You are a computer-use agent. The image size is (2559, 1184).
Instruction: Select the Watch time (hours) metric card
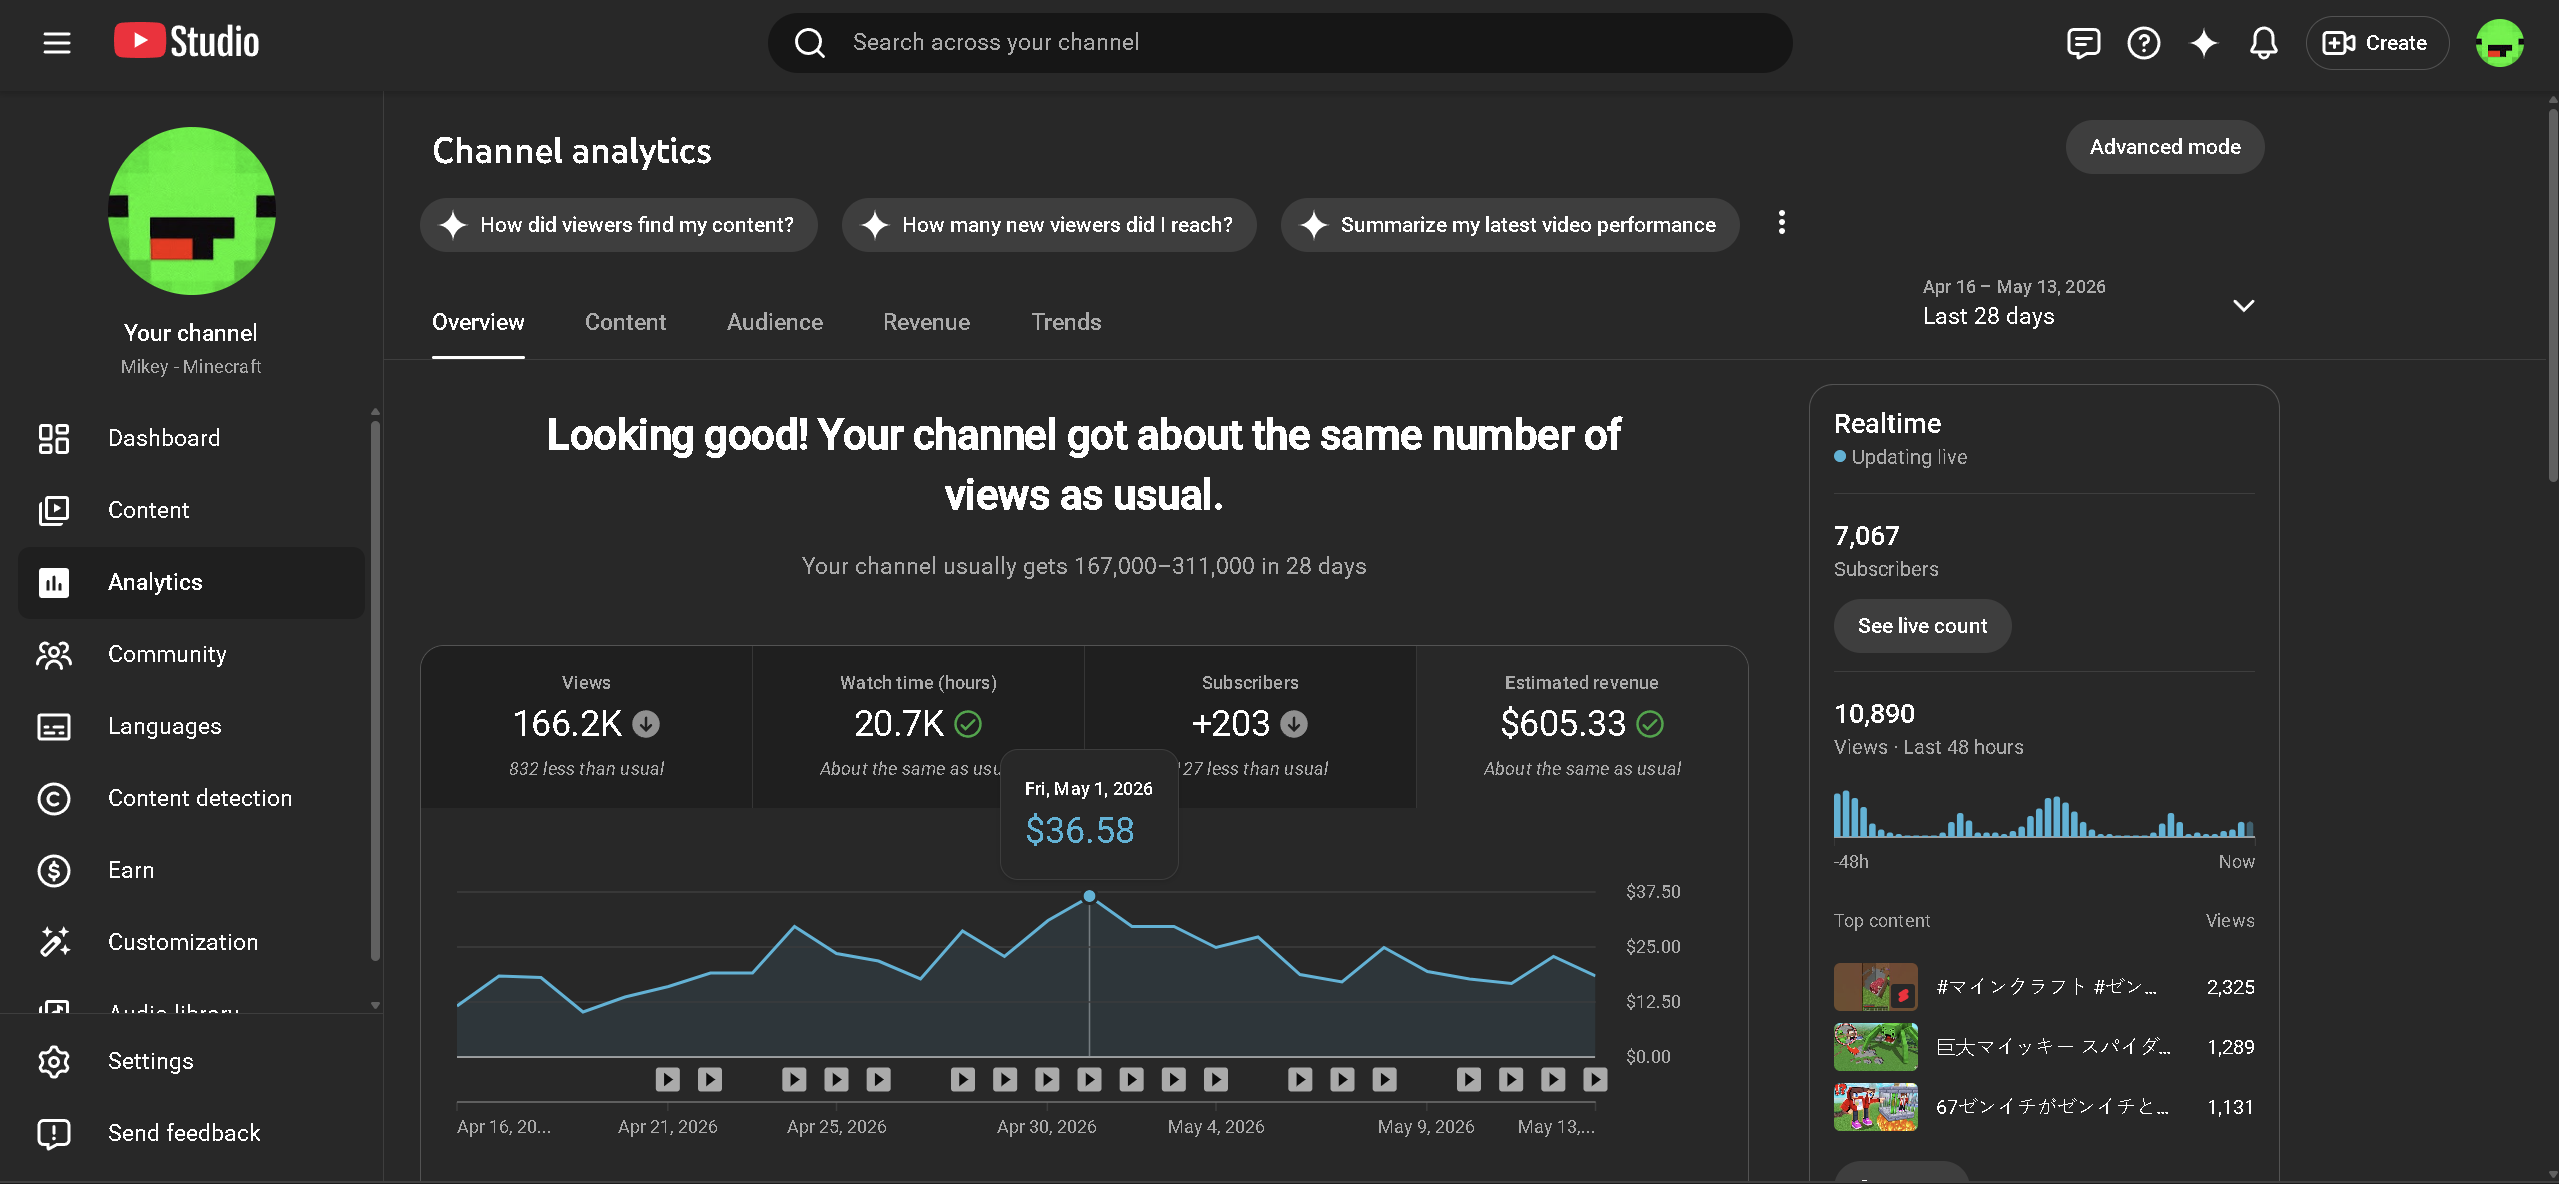(x=918, y=726)
